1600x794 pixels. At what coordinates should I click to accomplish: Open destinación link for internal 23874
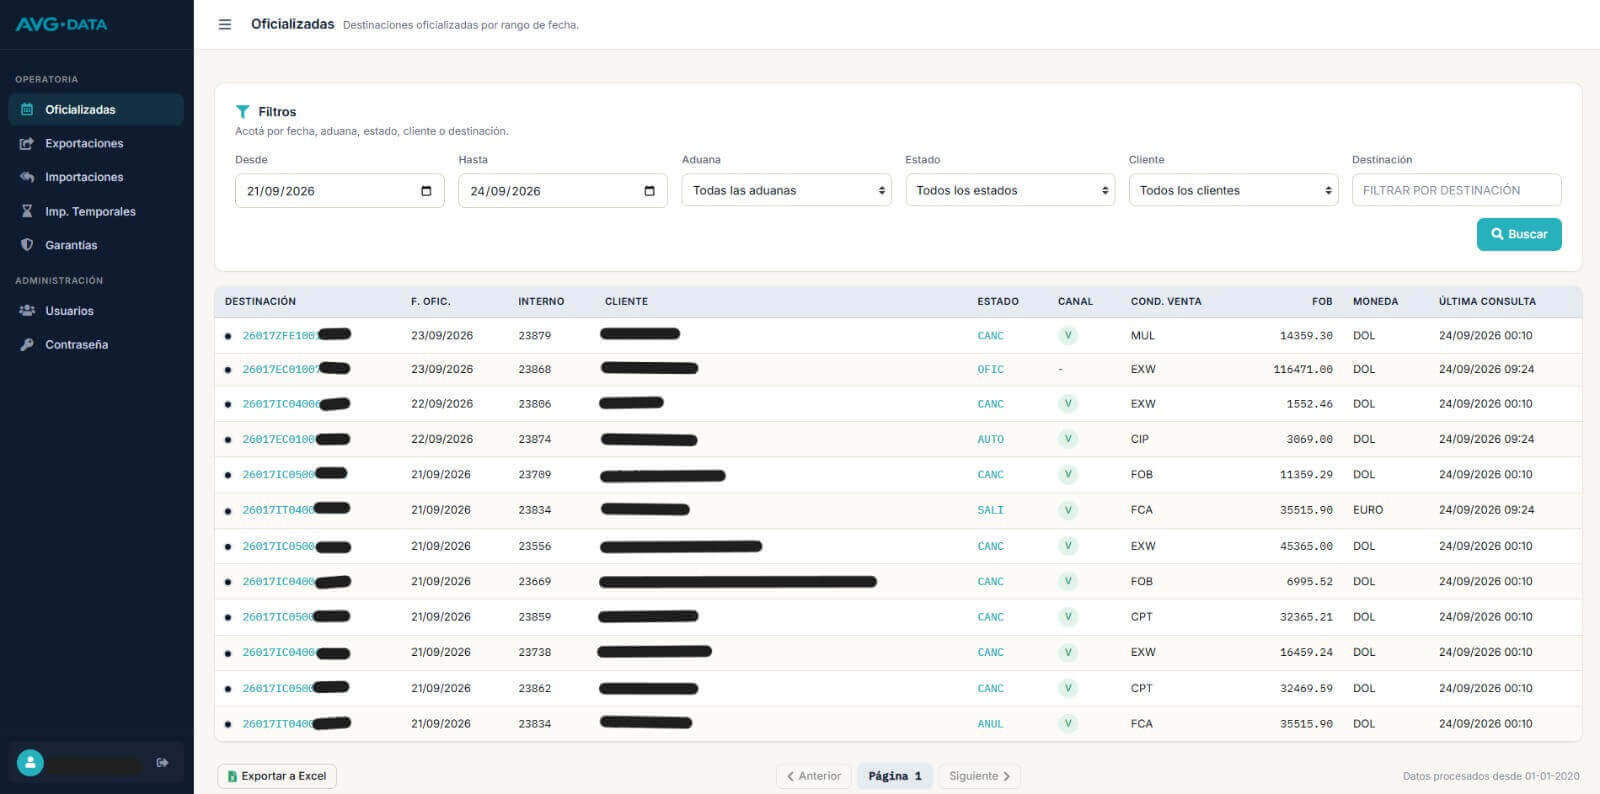pos(295,439)
